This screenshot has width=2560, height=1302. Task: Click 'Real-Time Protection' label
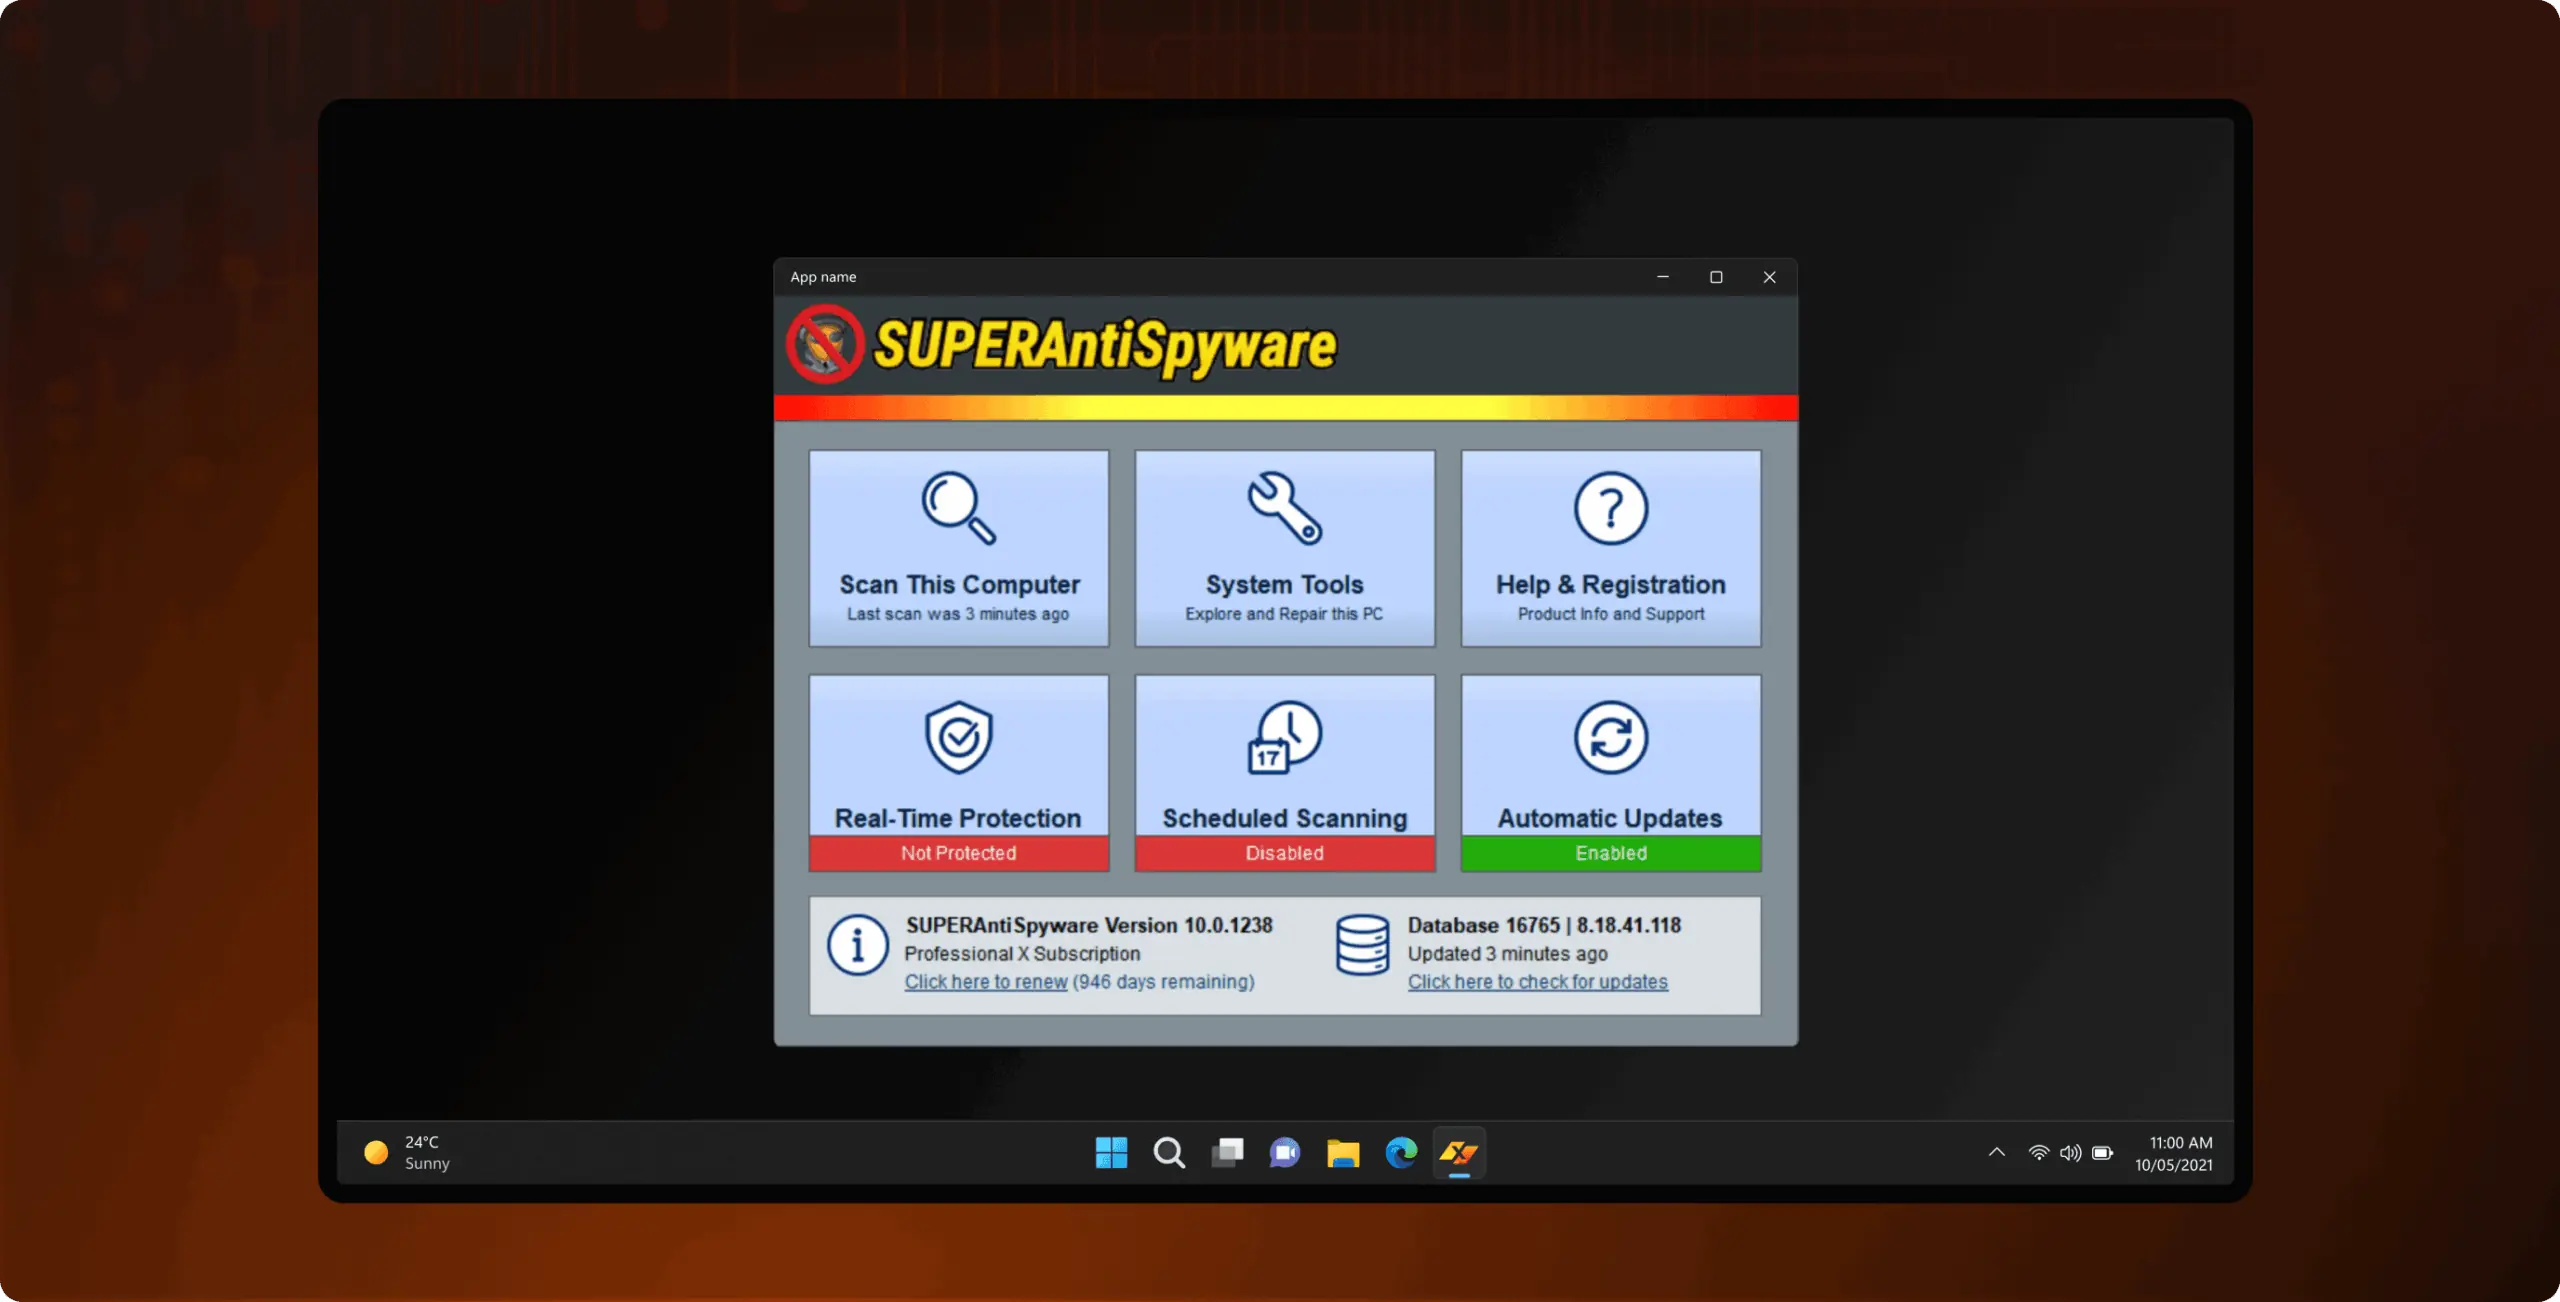958,818
